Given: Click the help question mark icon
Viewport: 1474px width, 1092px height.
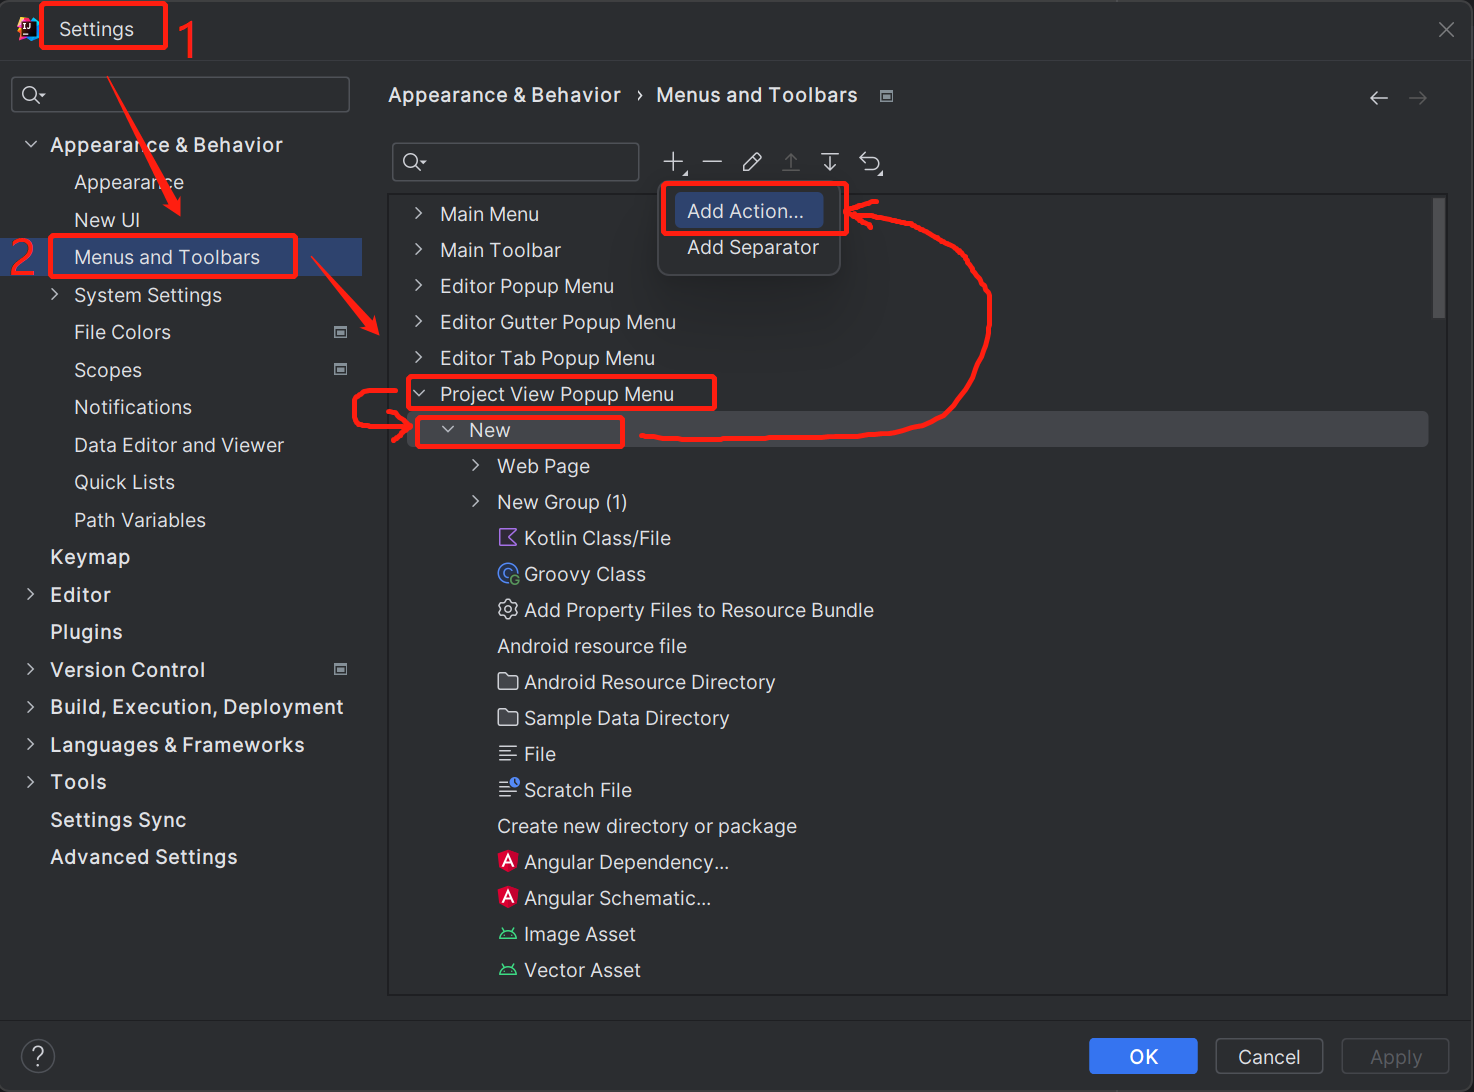Looking at the screenshot, I should pyautogui.click(x=38, y=1055).
